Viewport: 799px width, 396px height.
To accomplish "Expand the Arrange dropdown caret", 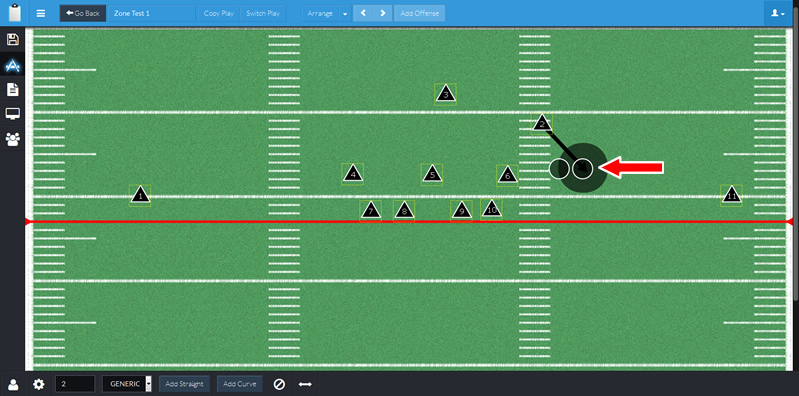I will coord(345,13).
